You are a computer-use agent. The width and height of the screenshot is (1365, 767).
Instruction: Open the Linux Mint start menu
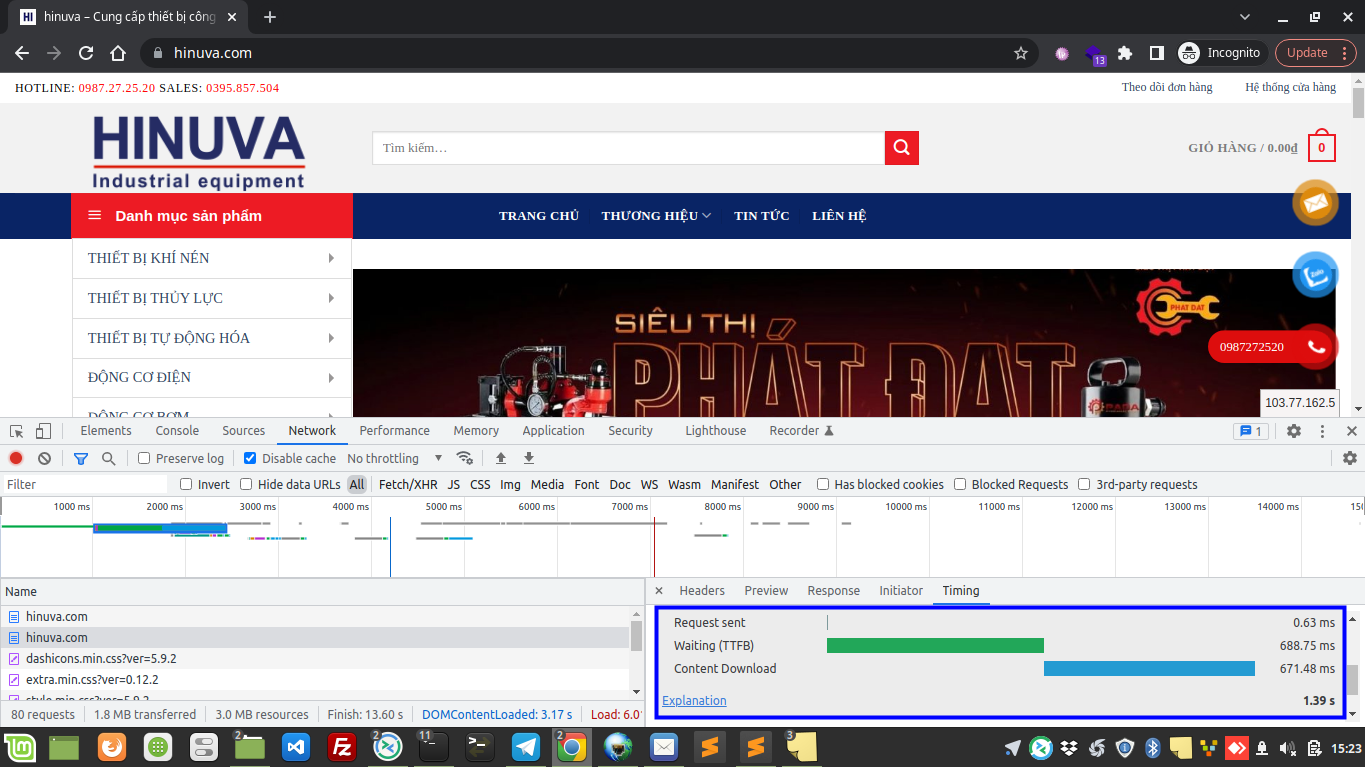point(18,747)
